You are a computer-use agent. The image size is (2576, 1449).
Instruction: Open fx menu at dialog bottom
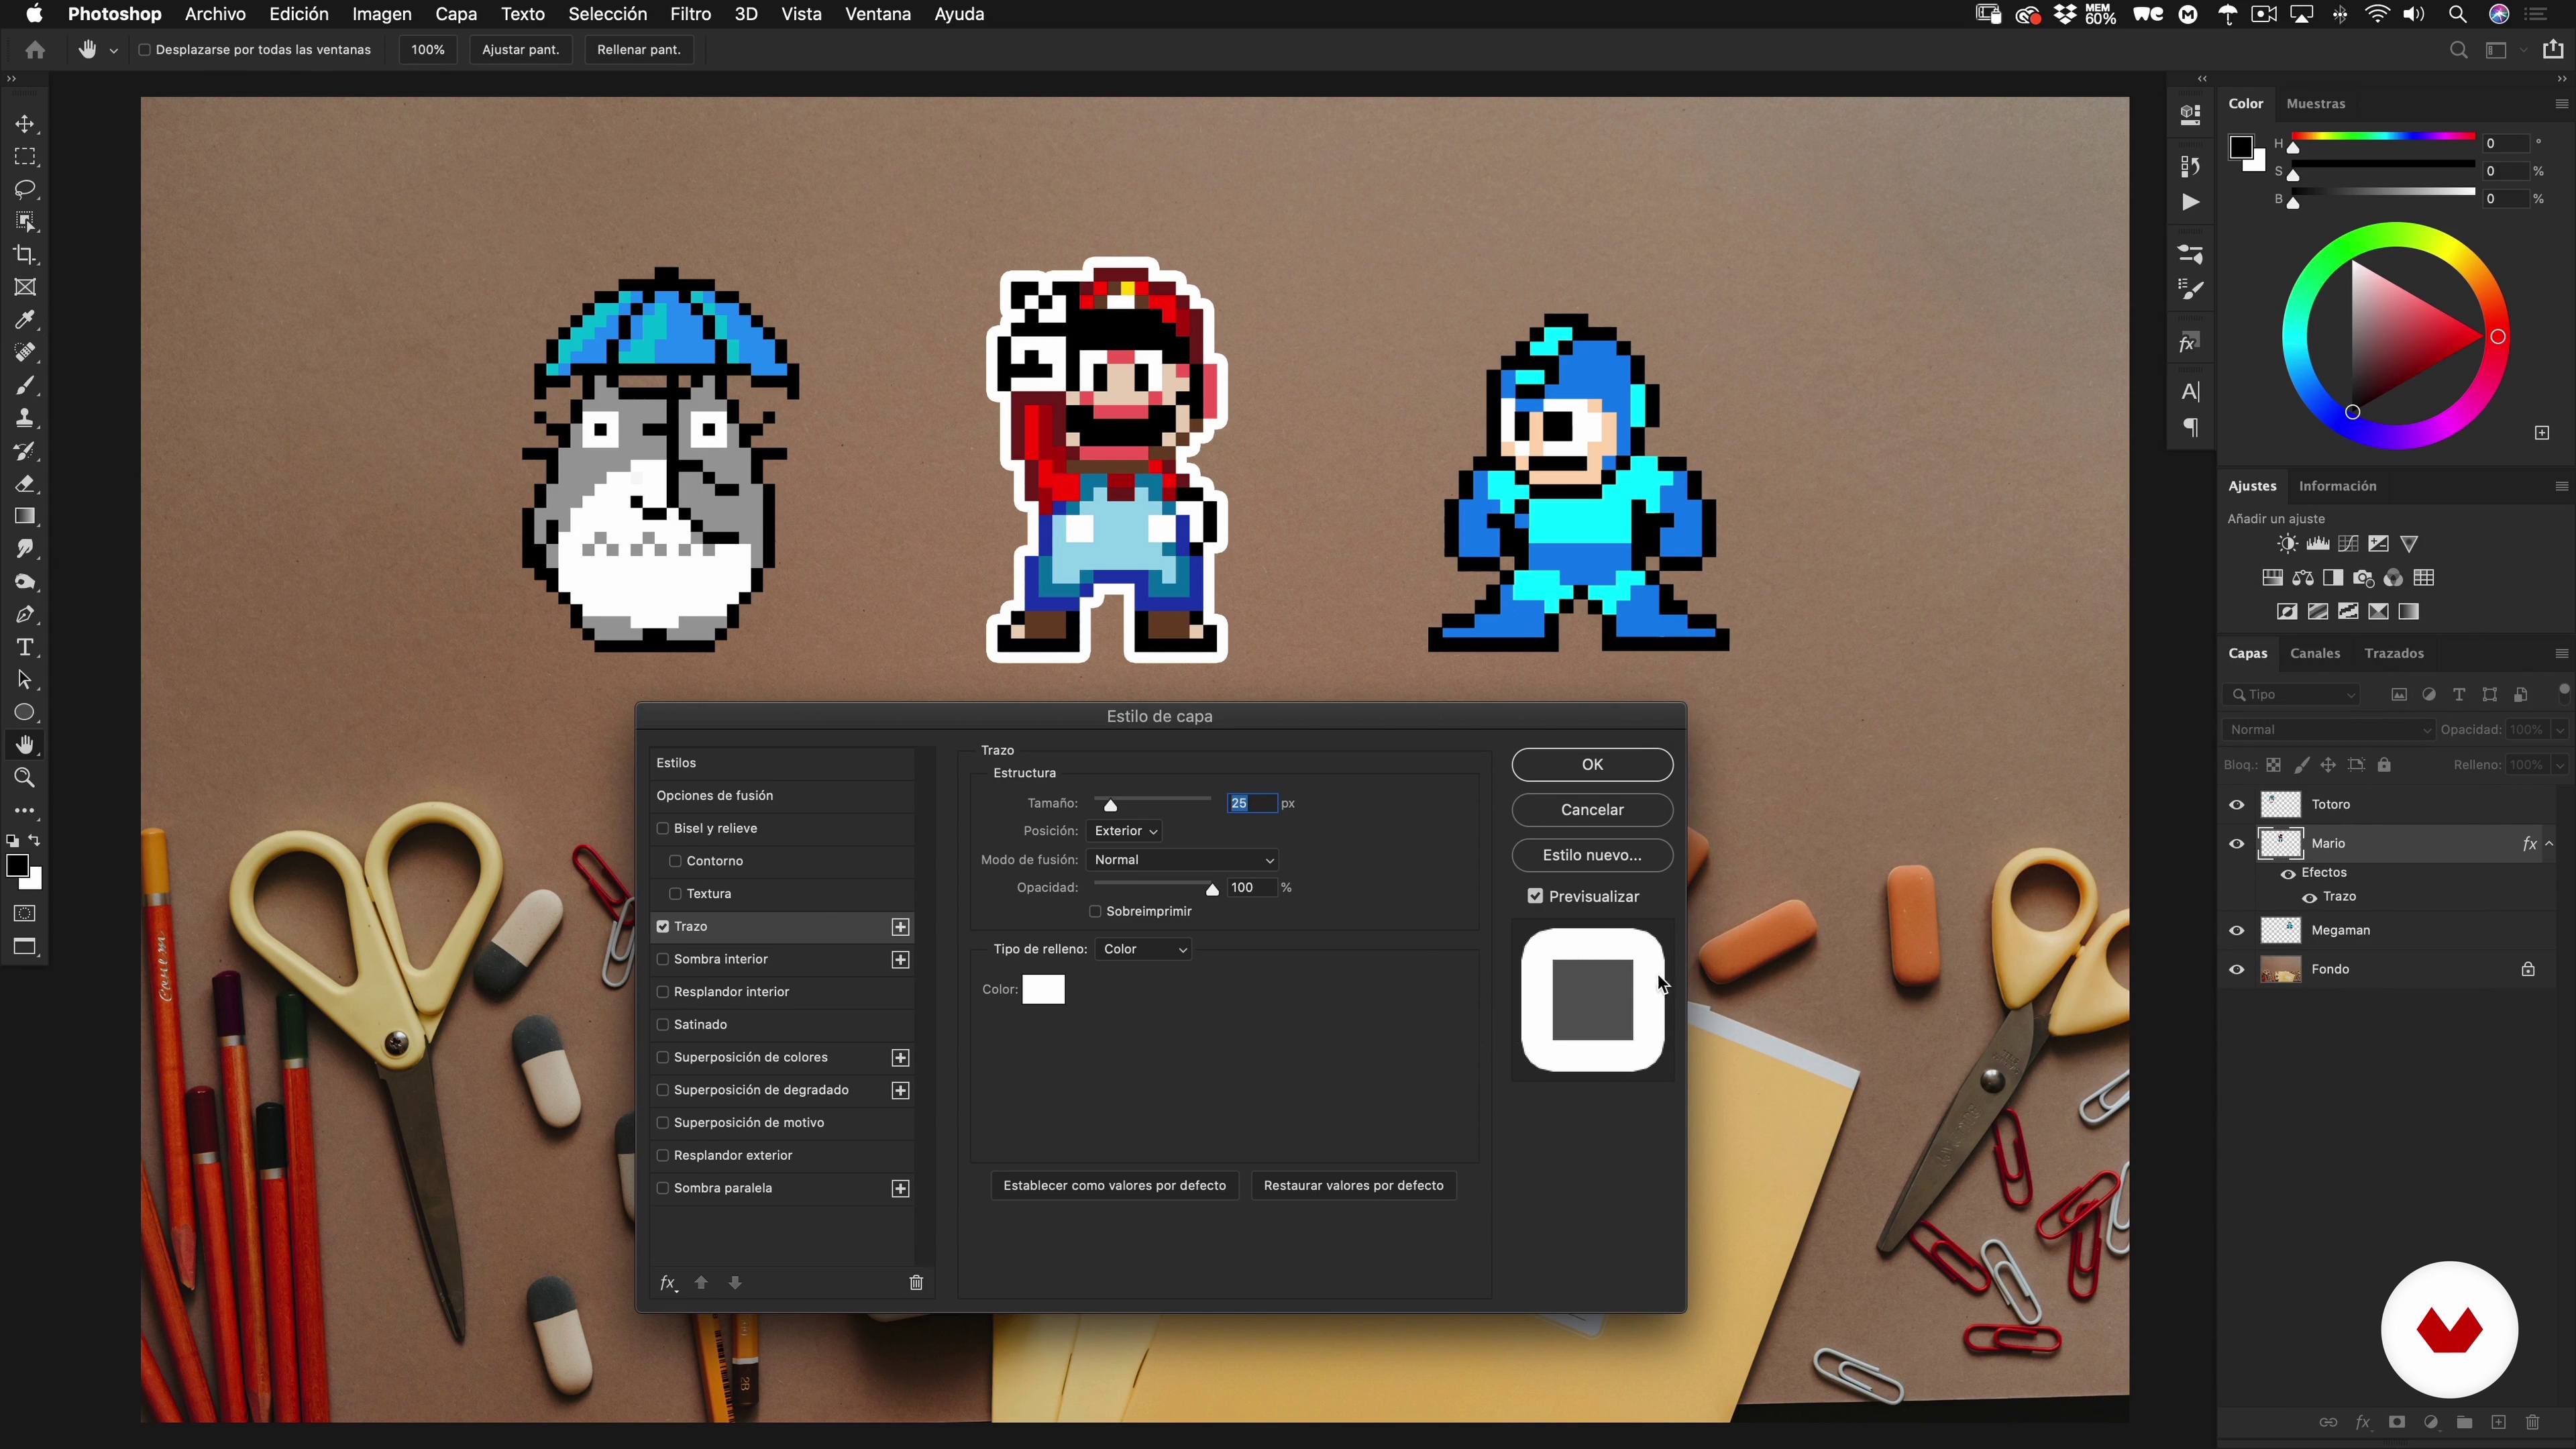click(x=668, y=1283)
